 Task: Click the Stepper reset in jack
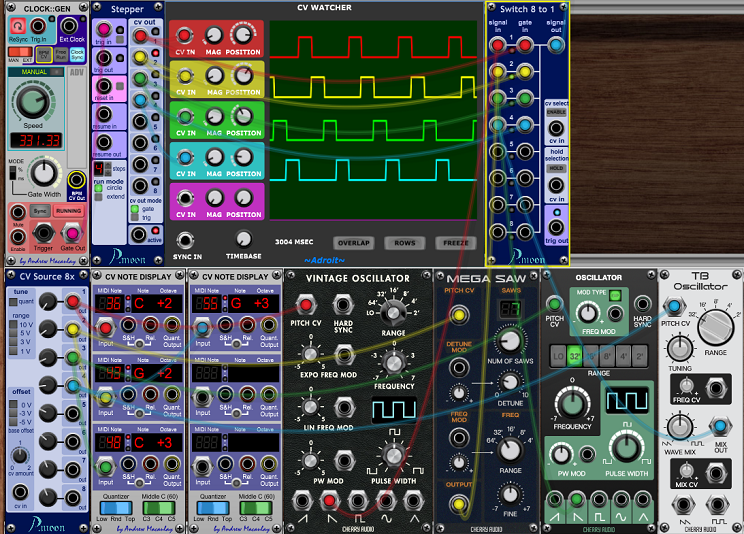point(103,86)
